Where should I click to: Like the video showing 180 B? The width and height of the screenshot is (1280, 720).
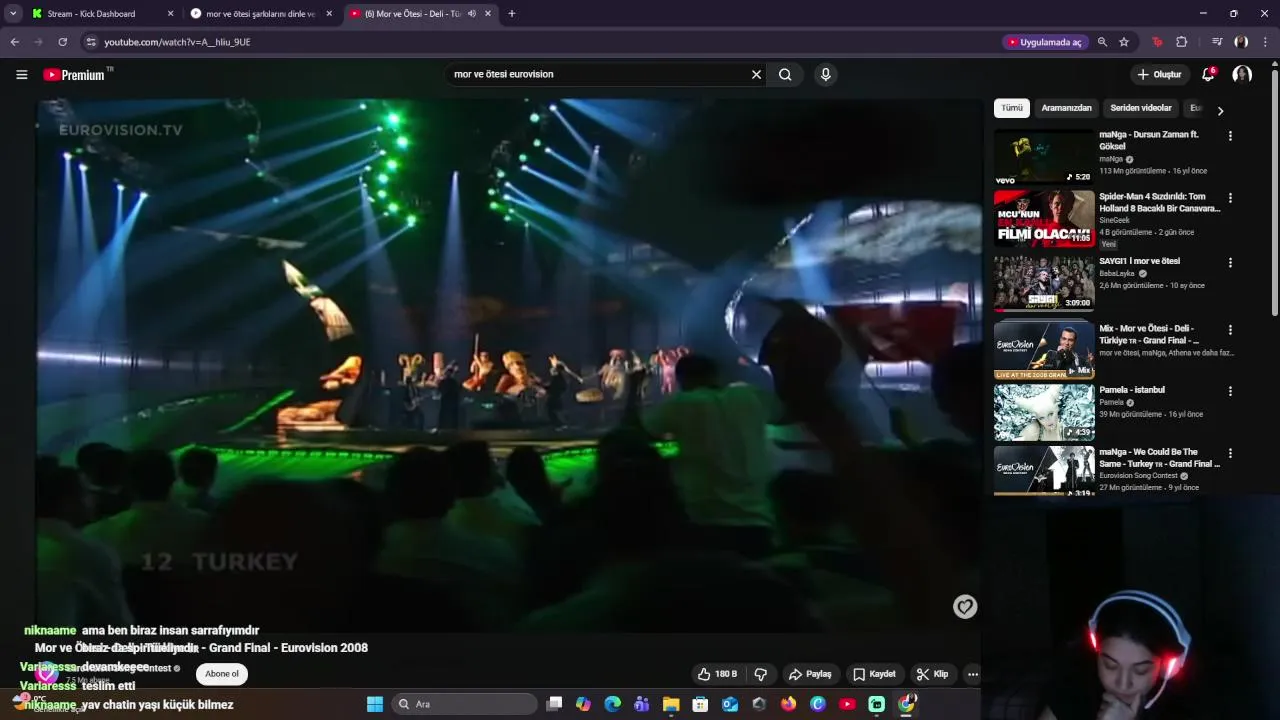coord(718,674)
